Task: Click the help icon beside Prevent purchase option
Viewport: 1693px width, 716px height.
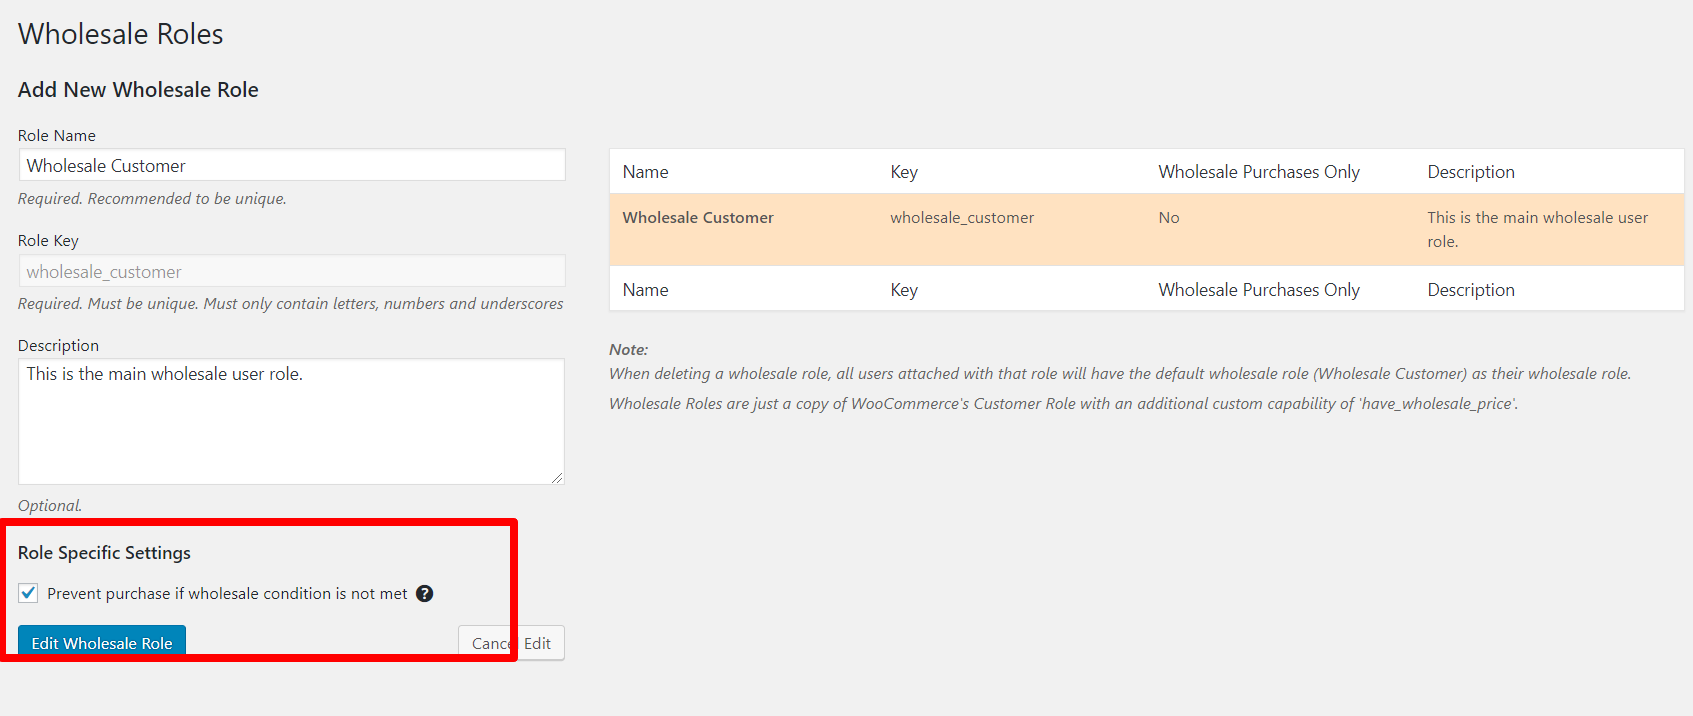Action: 425,594
